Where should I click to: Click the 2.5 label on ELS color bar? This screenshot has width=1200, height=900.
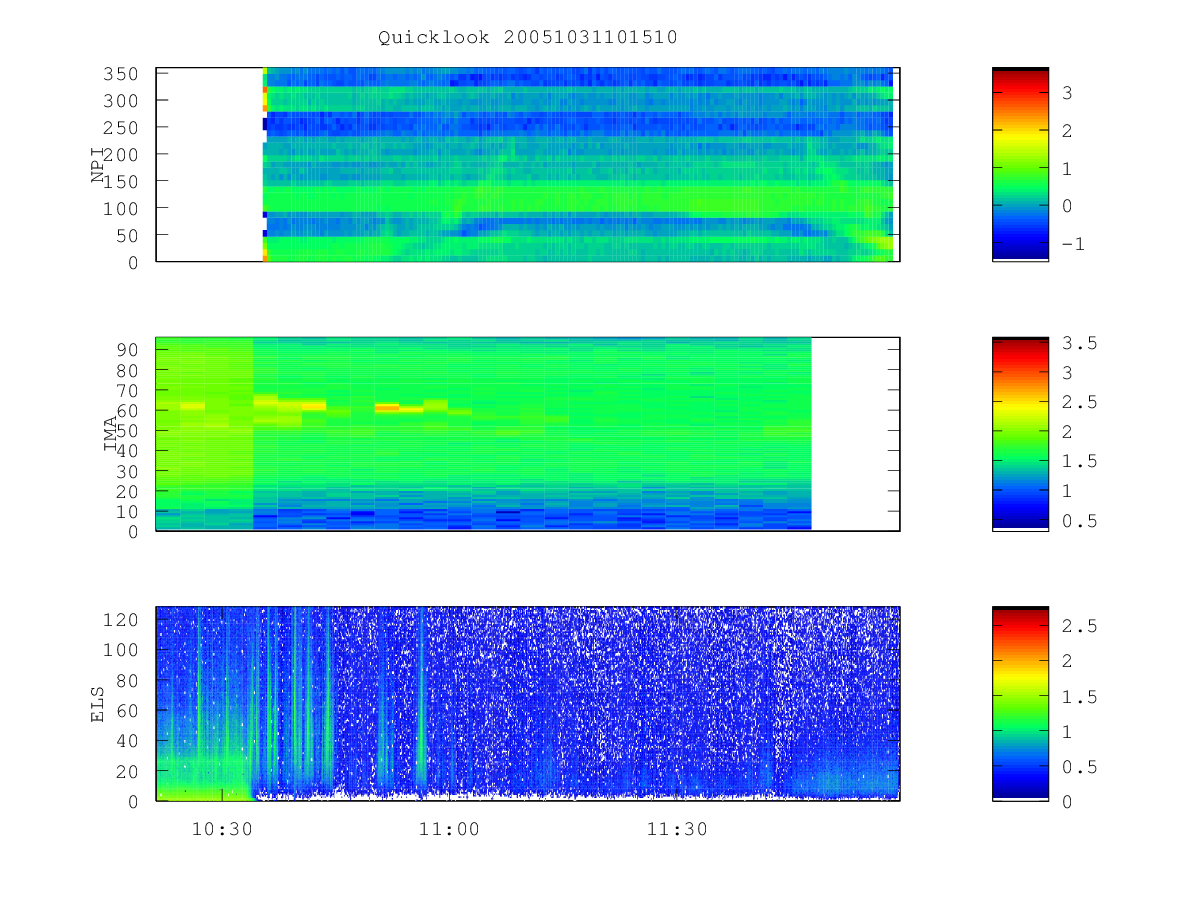click(x=1079, y=626)
